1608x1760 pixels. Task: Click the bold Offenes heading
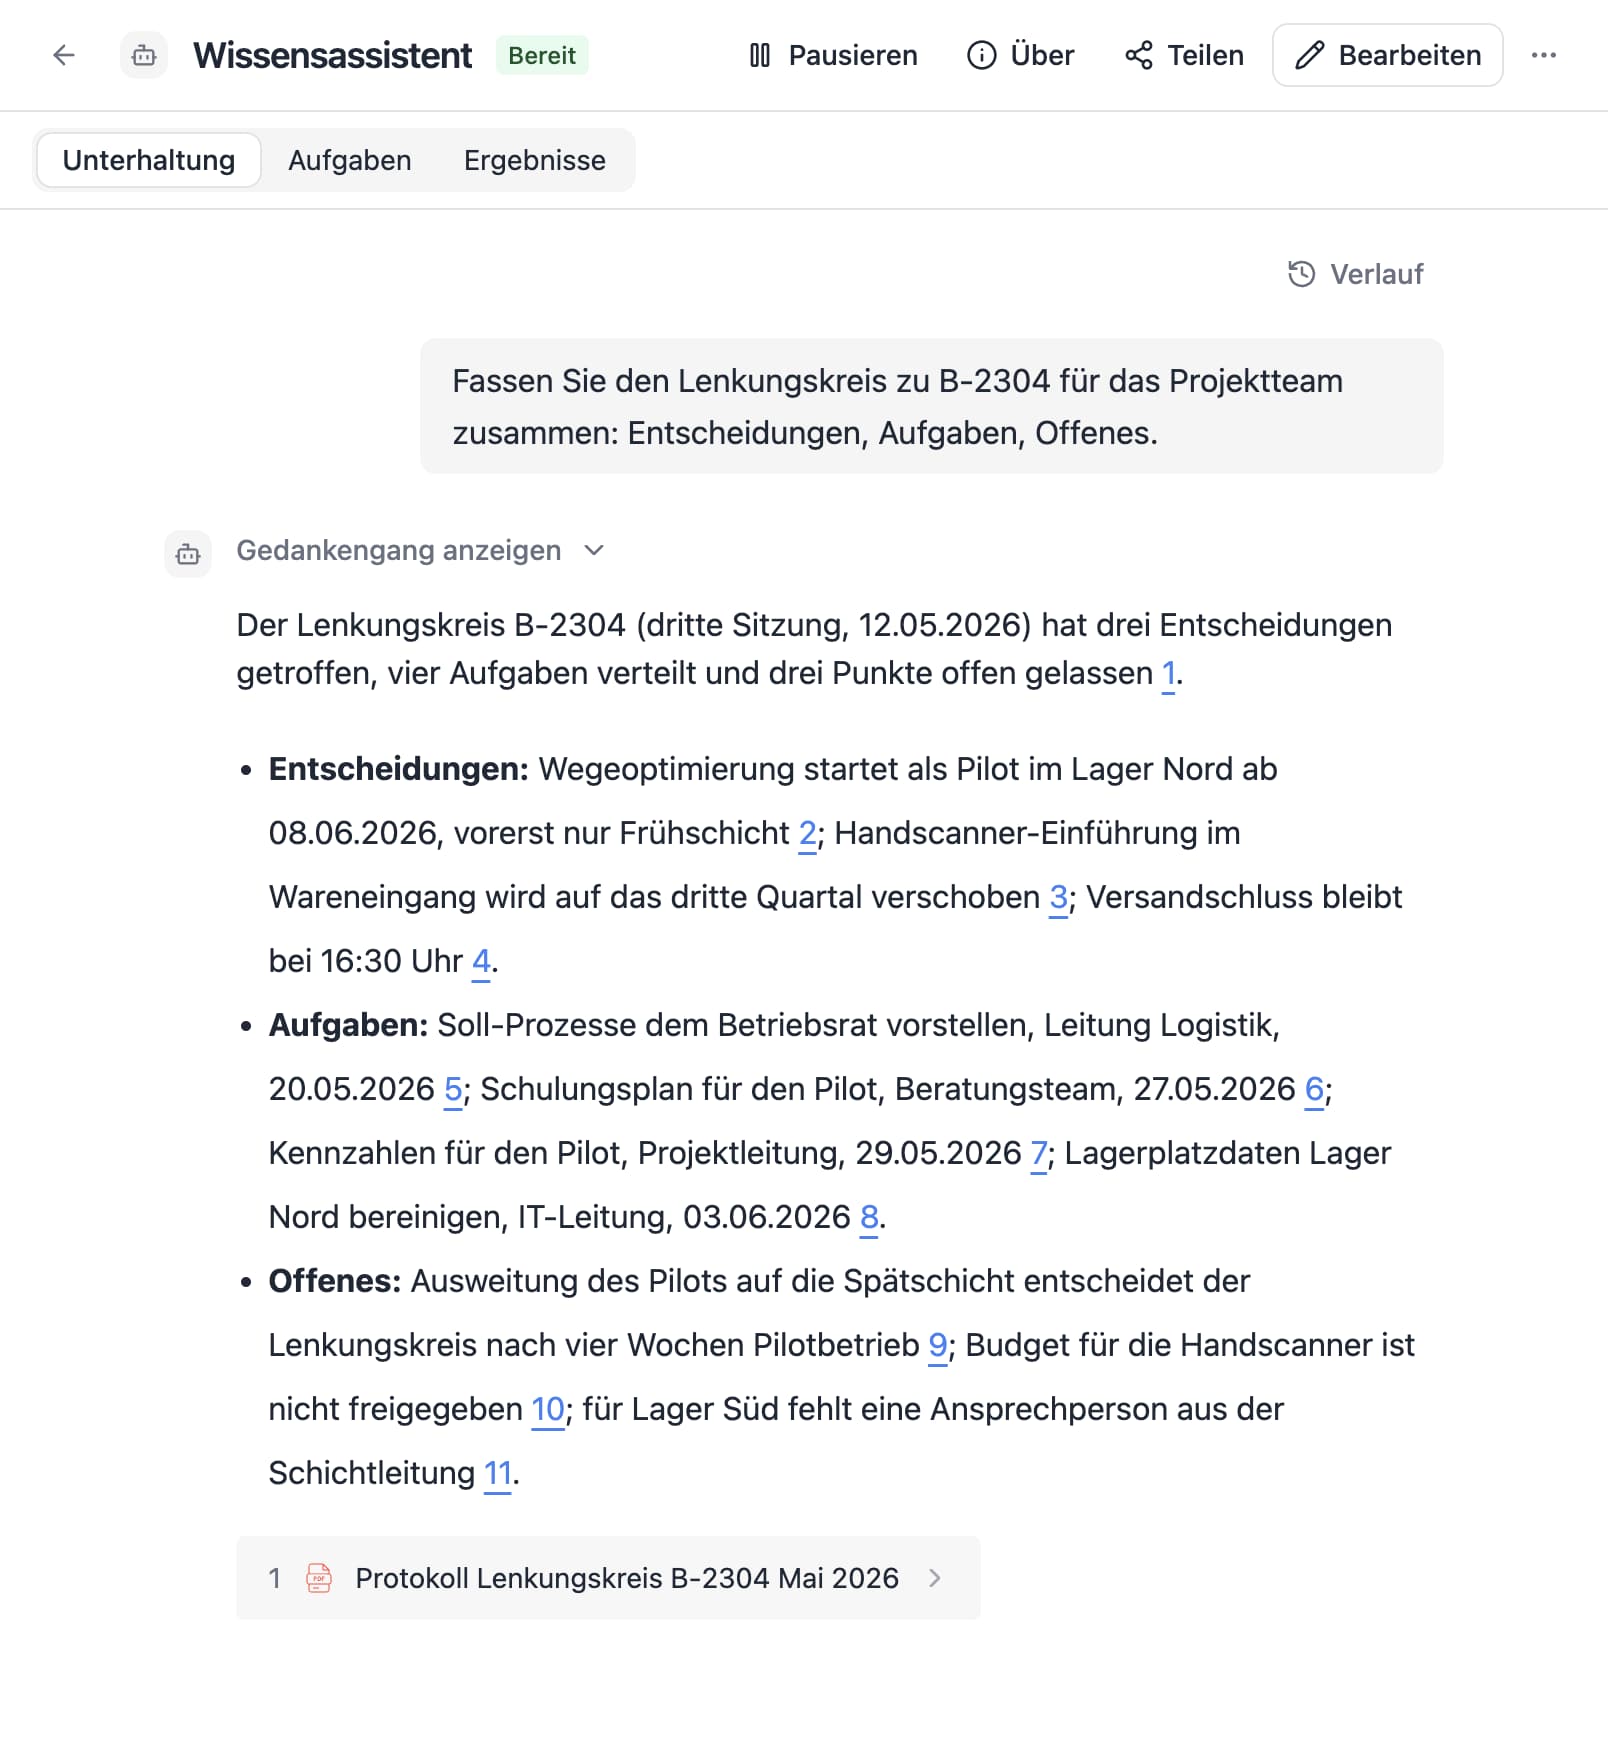click(x=335, y=1282)
